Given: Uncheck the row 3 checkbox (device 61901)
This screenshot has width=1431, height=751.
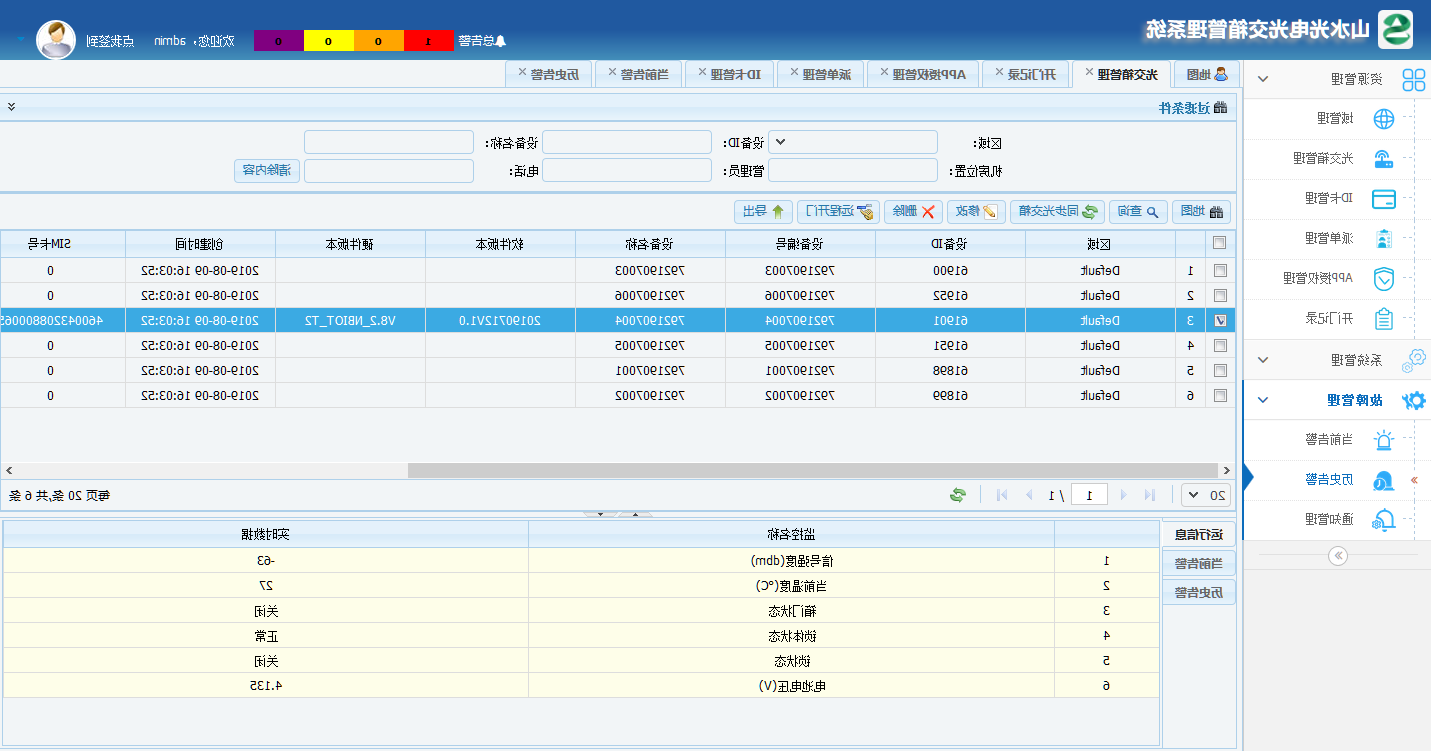Looking at the screenshot, I should [1220, 320].
